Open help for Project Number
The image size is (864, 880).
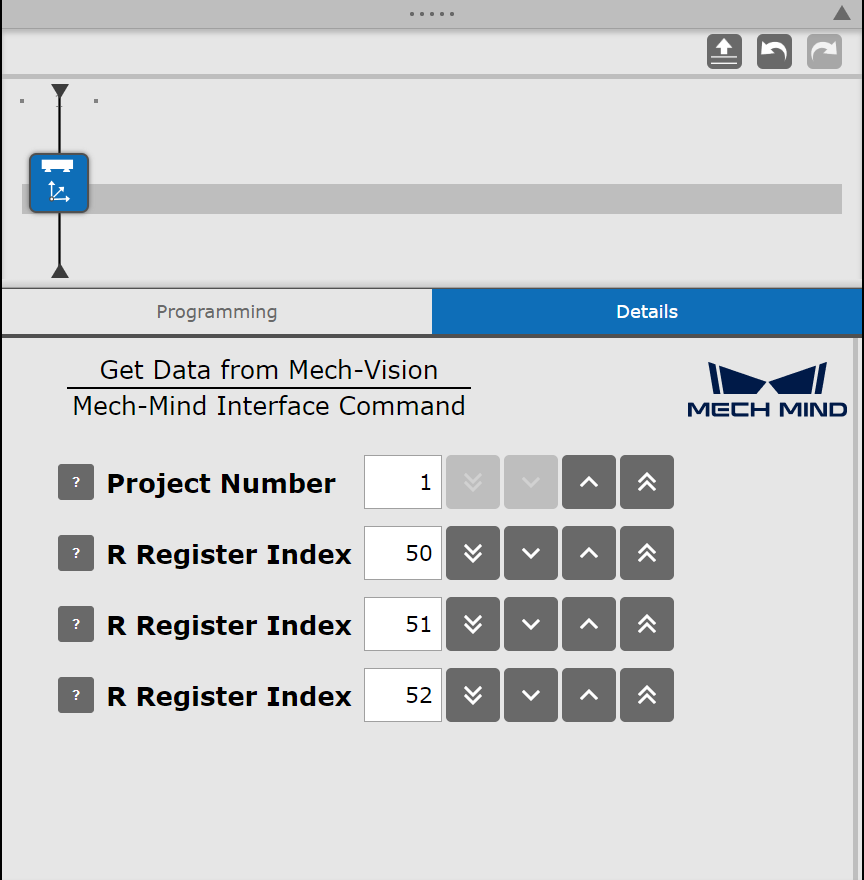(76, 482)
